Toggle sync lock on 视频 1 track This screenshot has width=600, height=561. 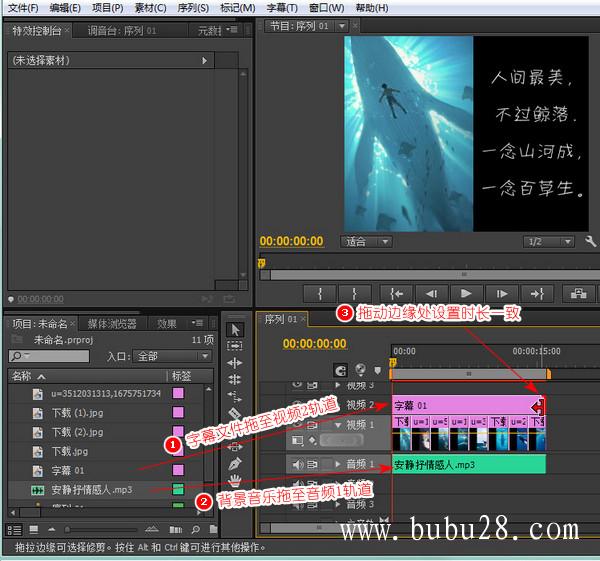coord(313,425)
